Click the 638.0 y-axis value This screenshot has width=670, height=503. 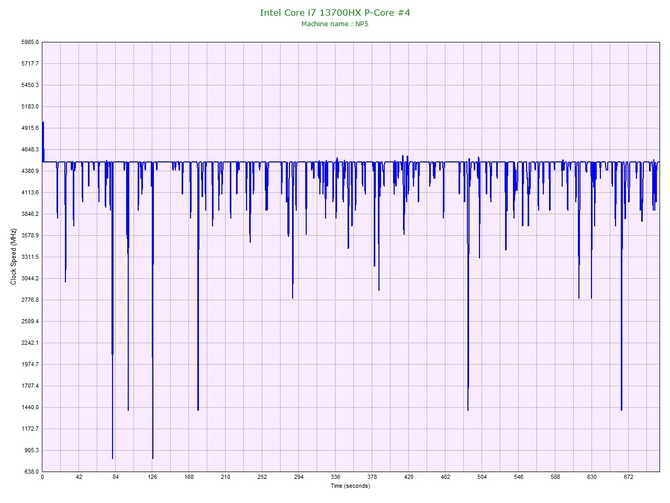(31, 472)
